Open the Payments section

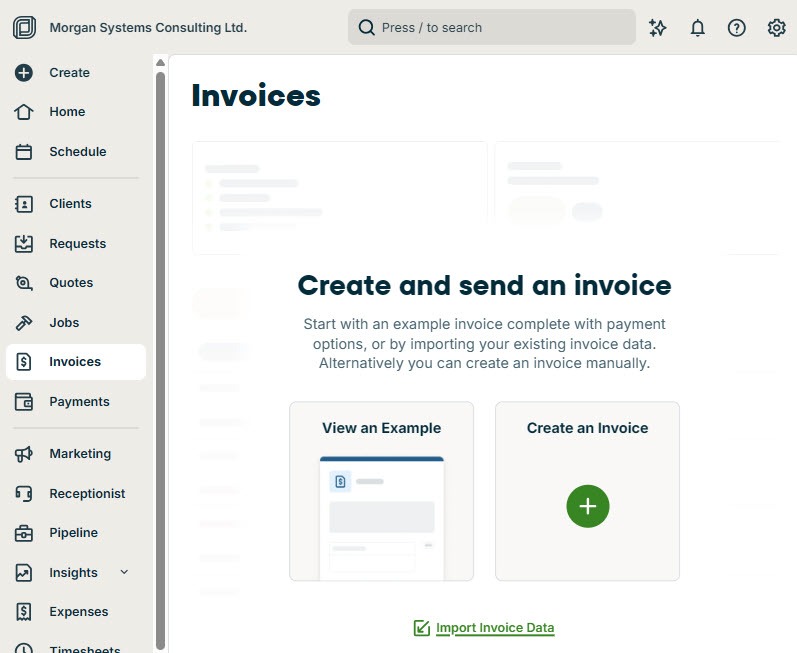(79, 402)
